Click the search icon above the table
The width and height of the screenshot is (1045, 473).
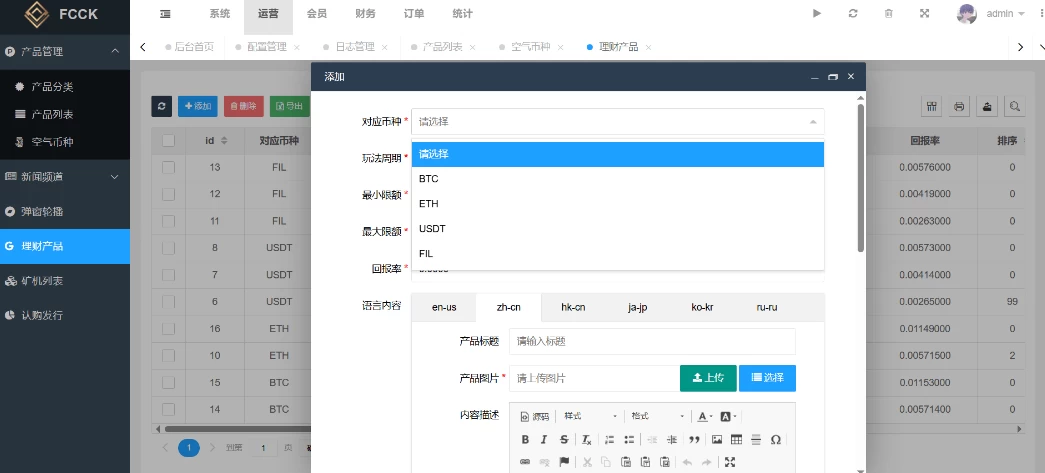click(1014, 106)
